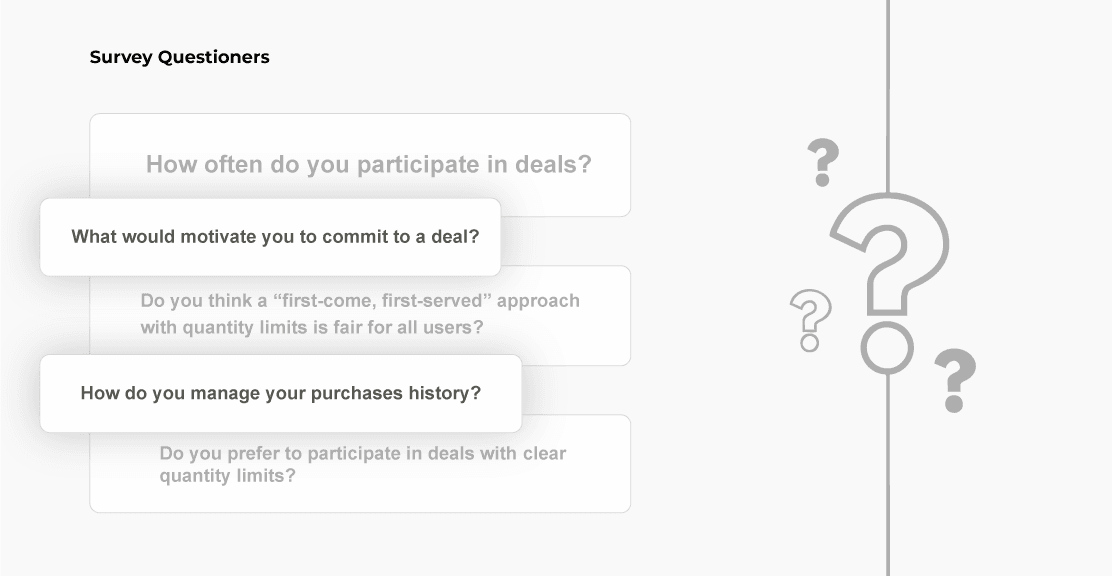Image resolution: width=1112 pixels, height=576 pixels.
Task: Click the words "quantity limits?" in the bottom card
Action: (x=228, y=476)
